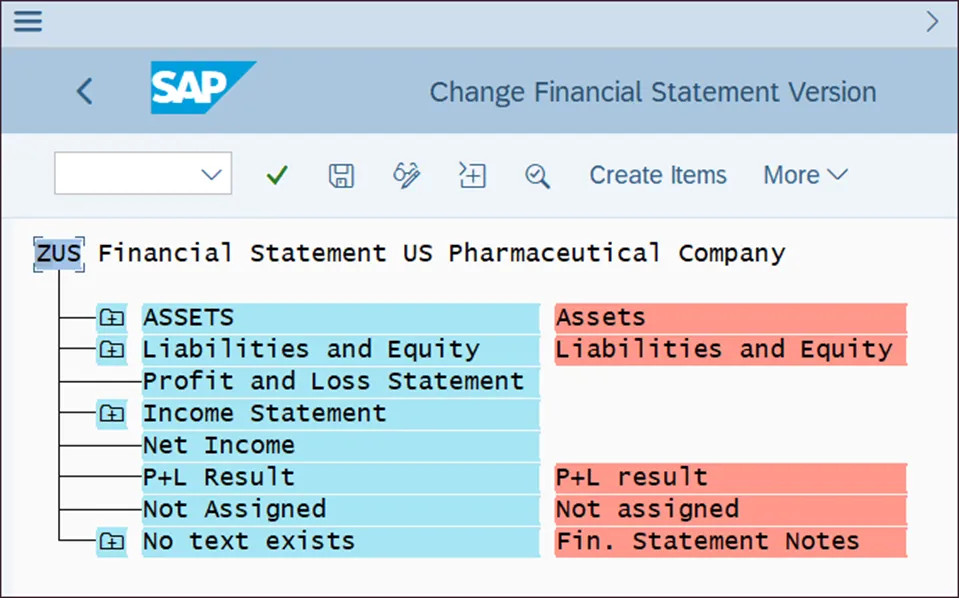Click the Fin. Statement Notes label
959x598 pixels.
coord(707,541)
